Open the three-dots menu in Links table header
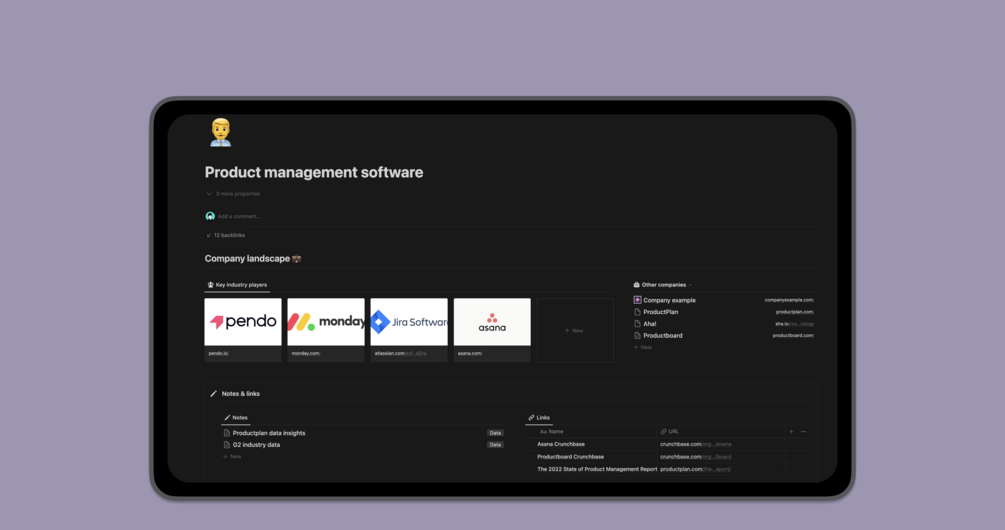This screenshot has height=530, width=1005. click(x=803, y=432)
